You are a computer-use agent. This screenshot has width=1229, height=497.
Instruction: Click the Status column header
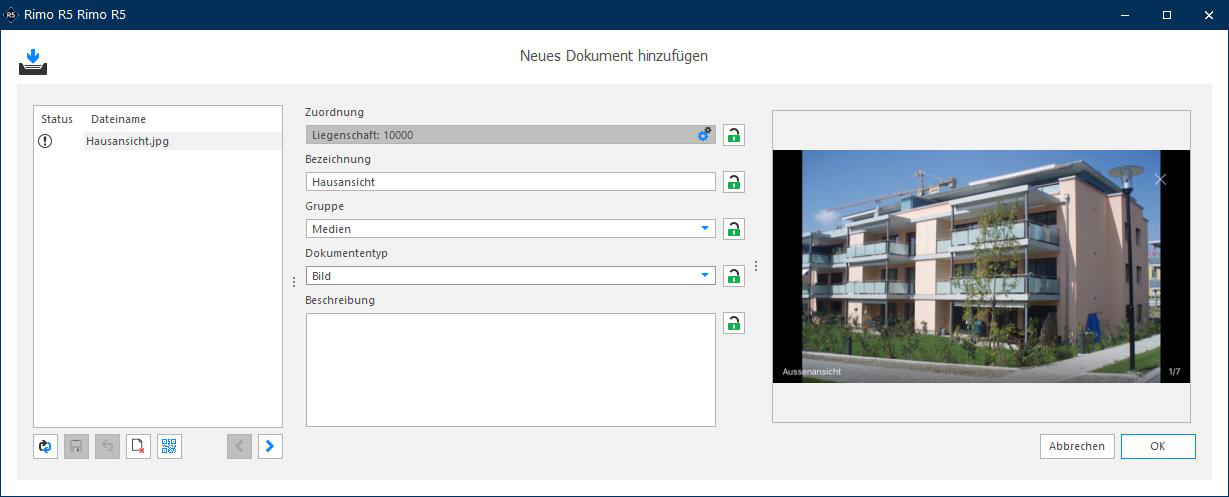(x=57, y=119)
